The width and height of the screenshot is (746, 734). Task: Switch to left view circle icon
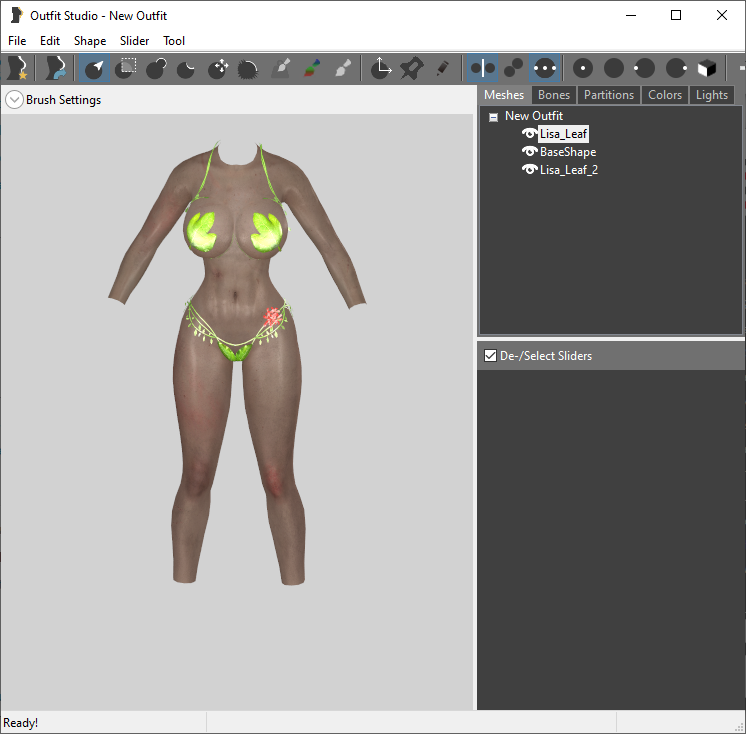pos(644,68)
